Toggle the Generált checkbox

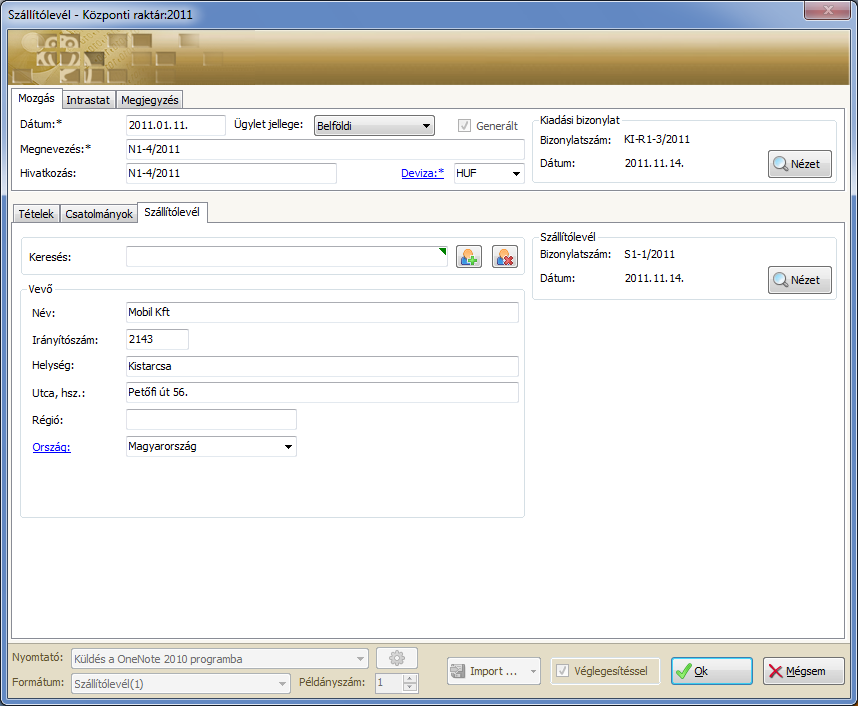click(x=464, y=126)
